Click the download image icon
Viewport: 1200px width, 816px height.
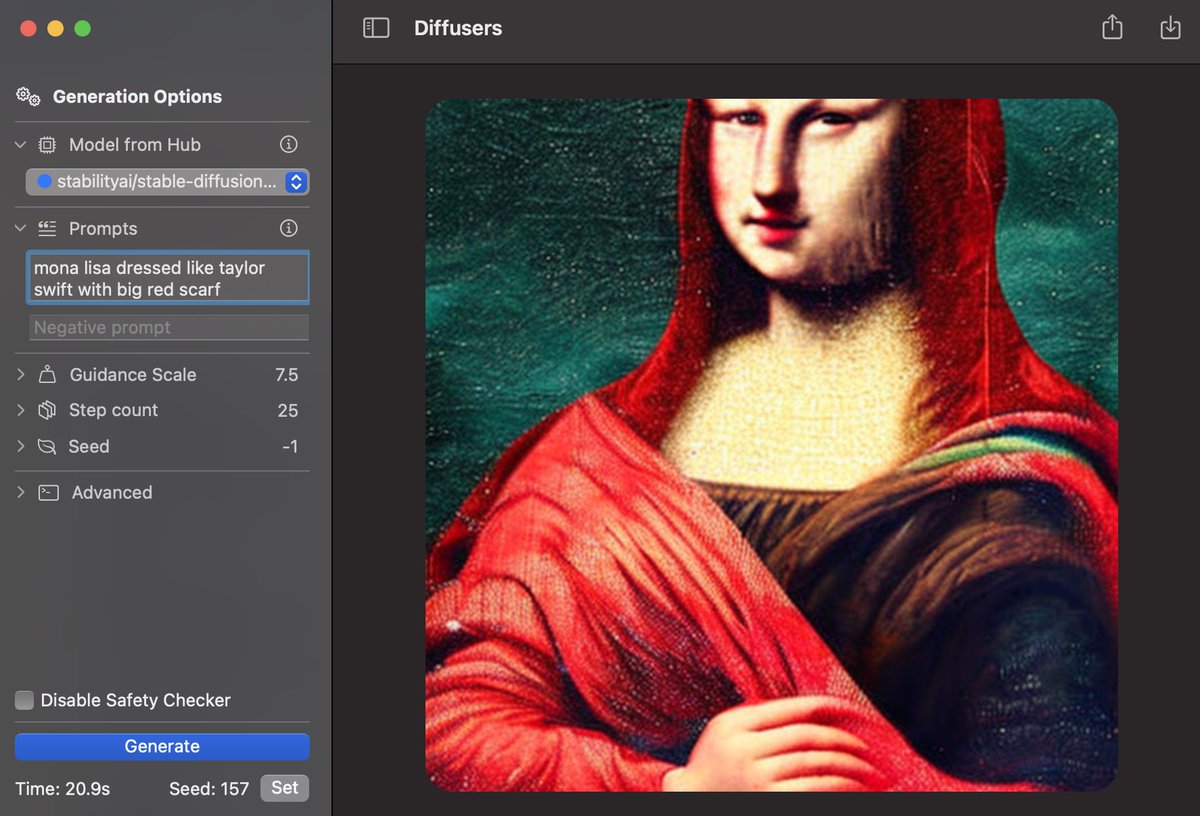(x=1170, y=27)
